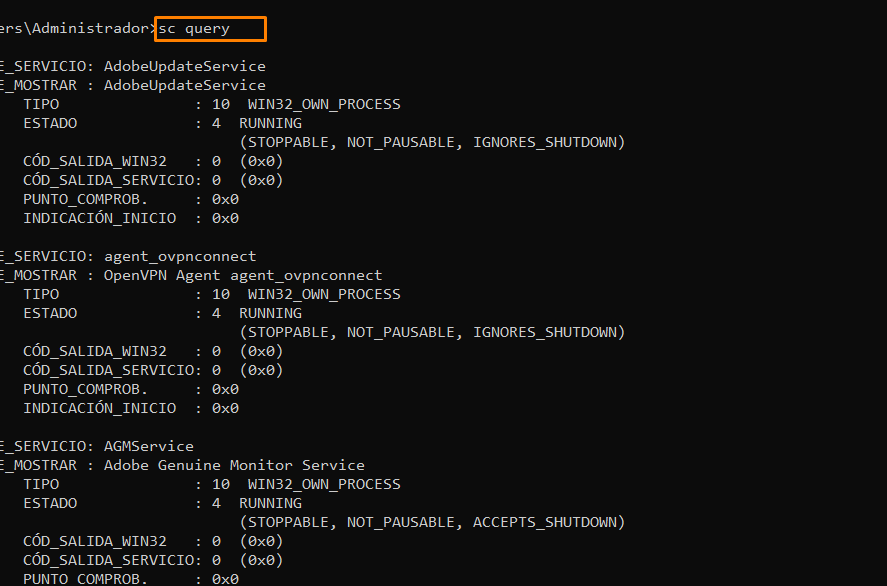887x586 pixels.
Task: Click the agent_ovpnconnect service name
Action: pos(180,256)
